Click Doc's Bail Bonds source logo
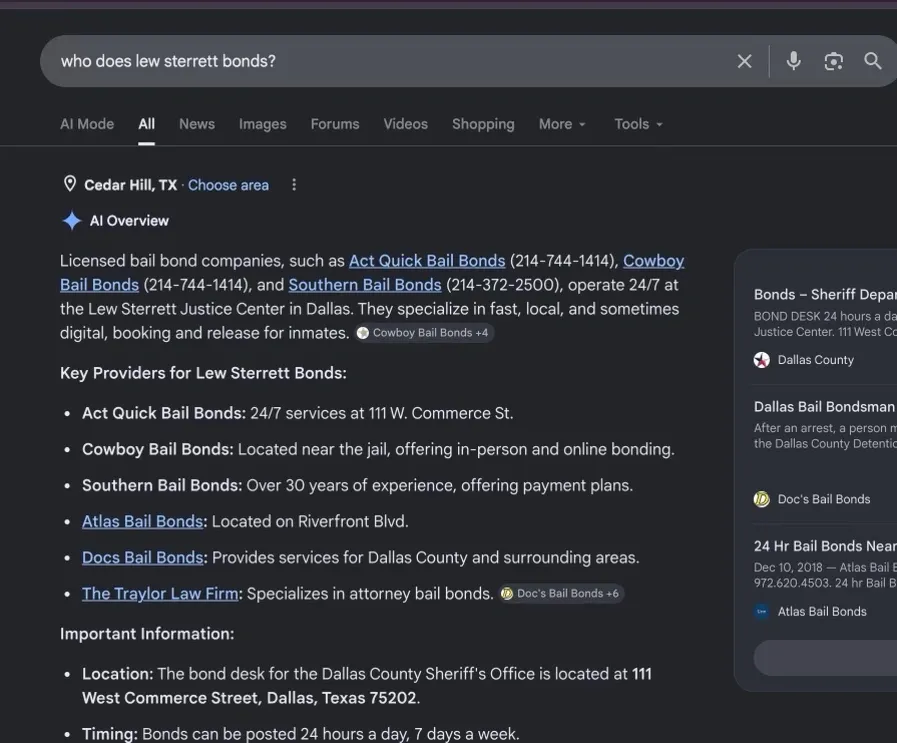The image size is (897, 743). coord(761,499)
